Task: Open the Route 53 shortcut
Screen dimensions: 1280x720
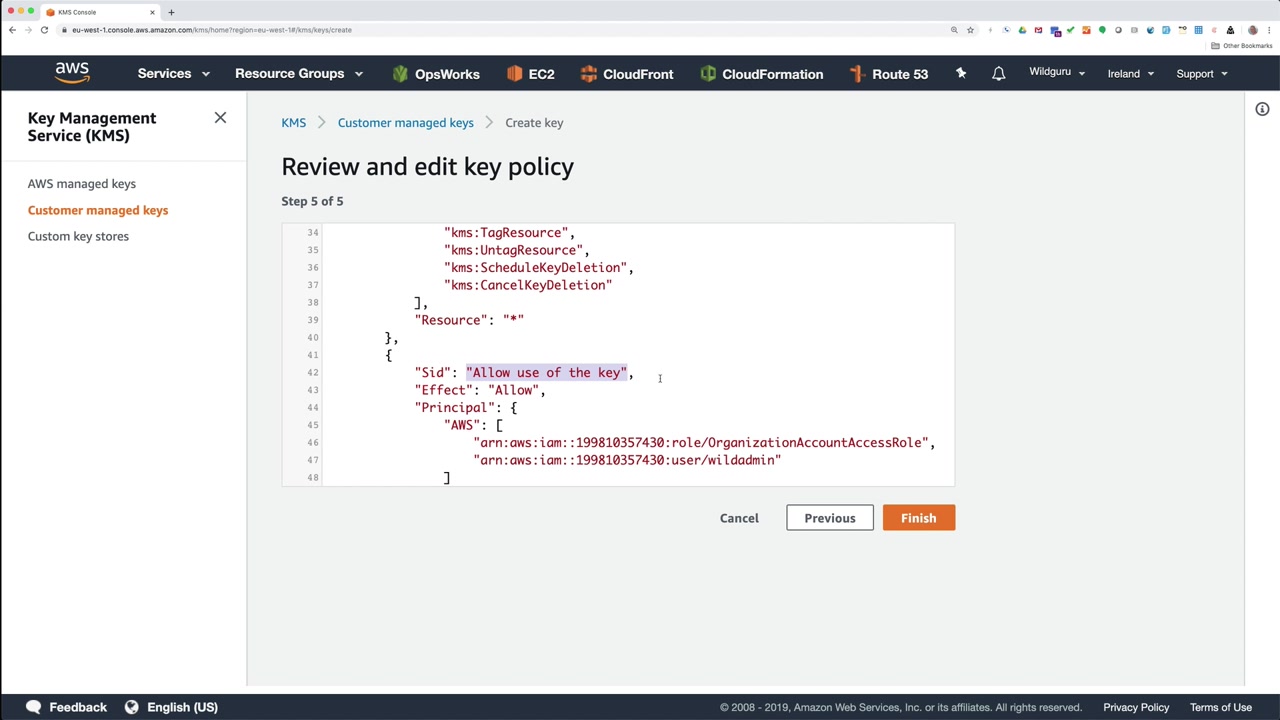Action: pos(888,74)
